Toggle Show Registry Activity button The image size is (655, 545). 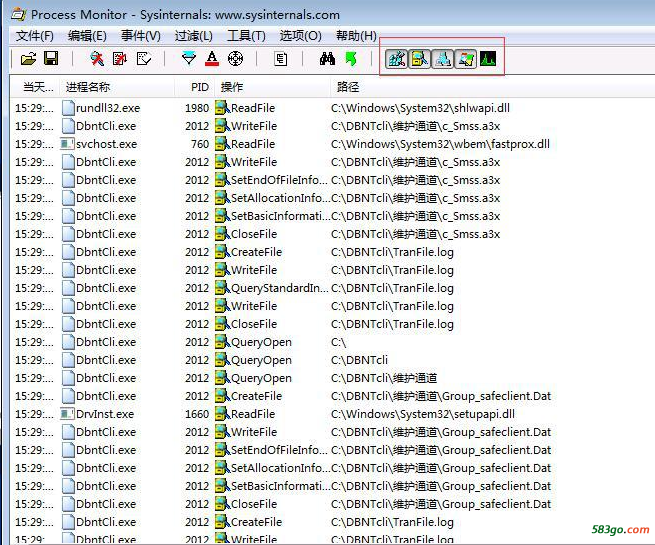click(397, 59)
